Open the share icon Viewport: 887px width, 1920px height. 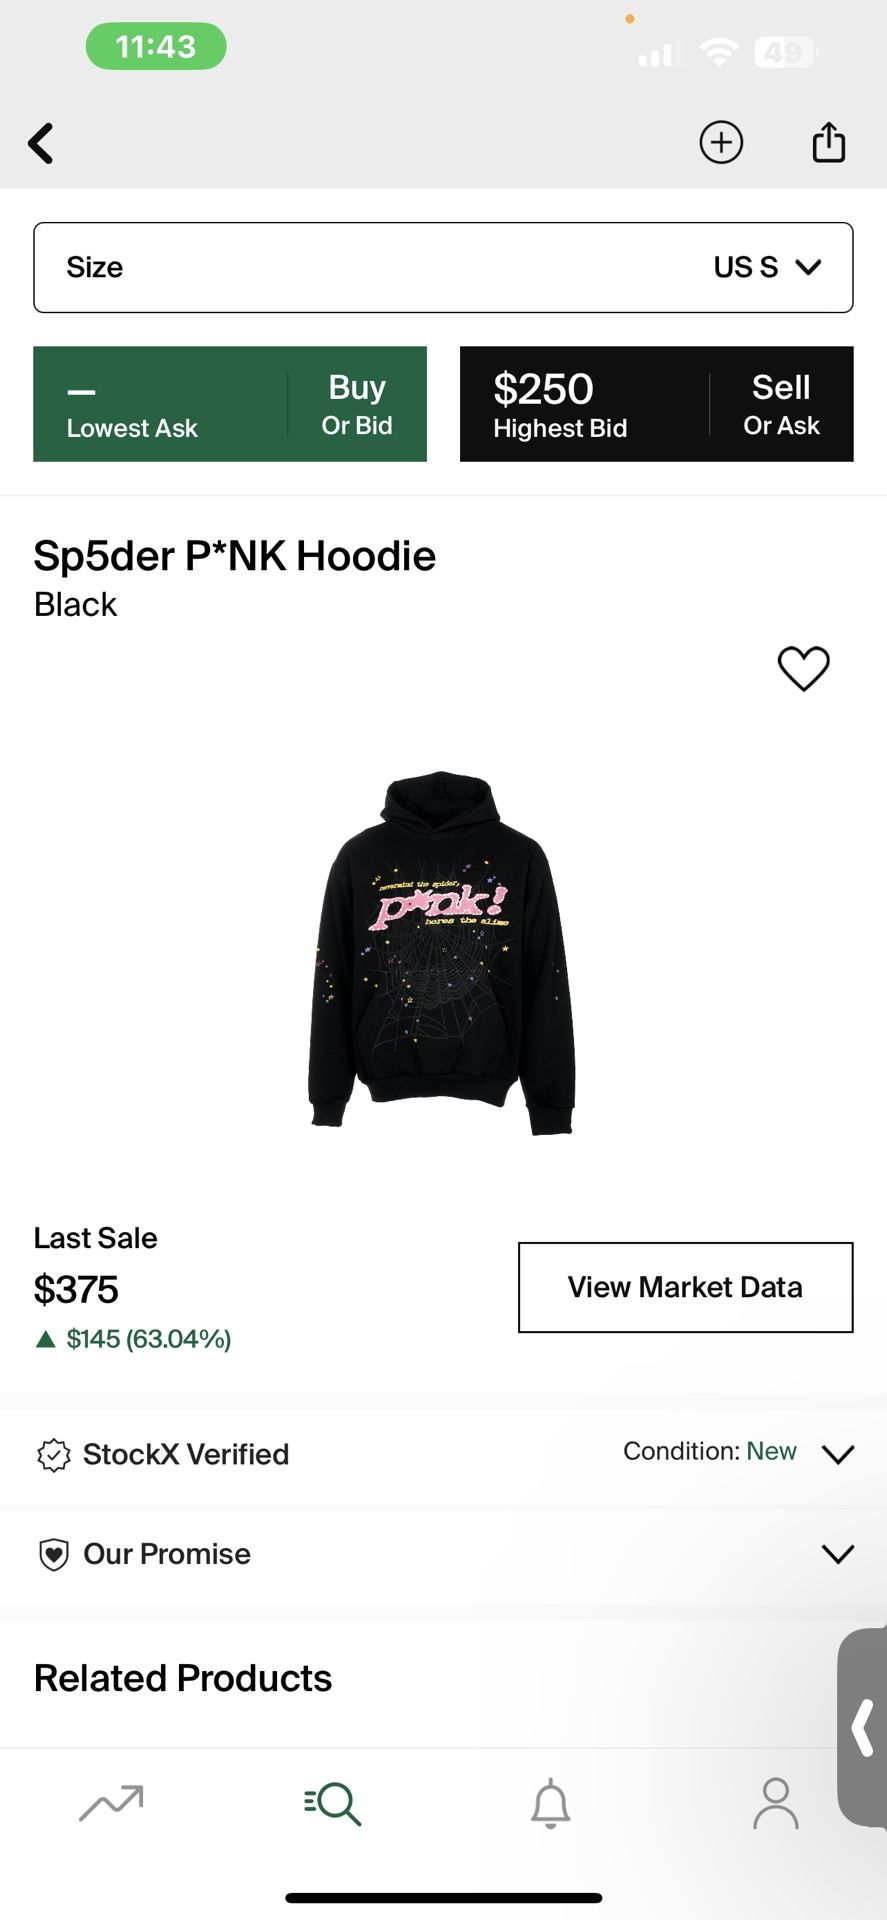(828, 142)
